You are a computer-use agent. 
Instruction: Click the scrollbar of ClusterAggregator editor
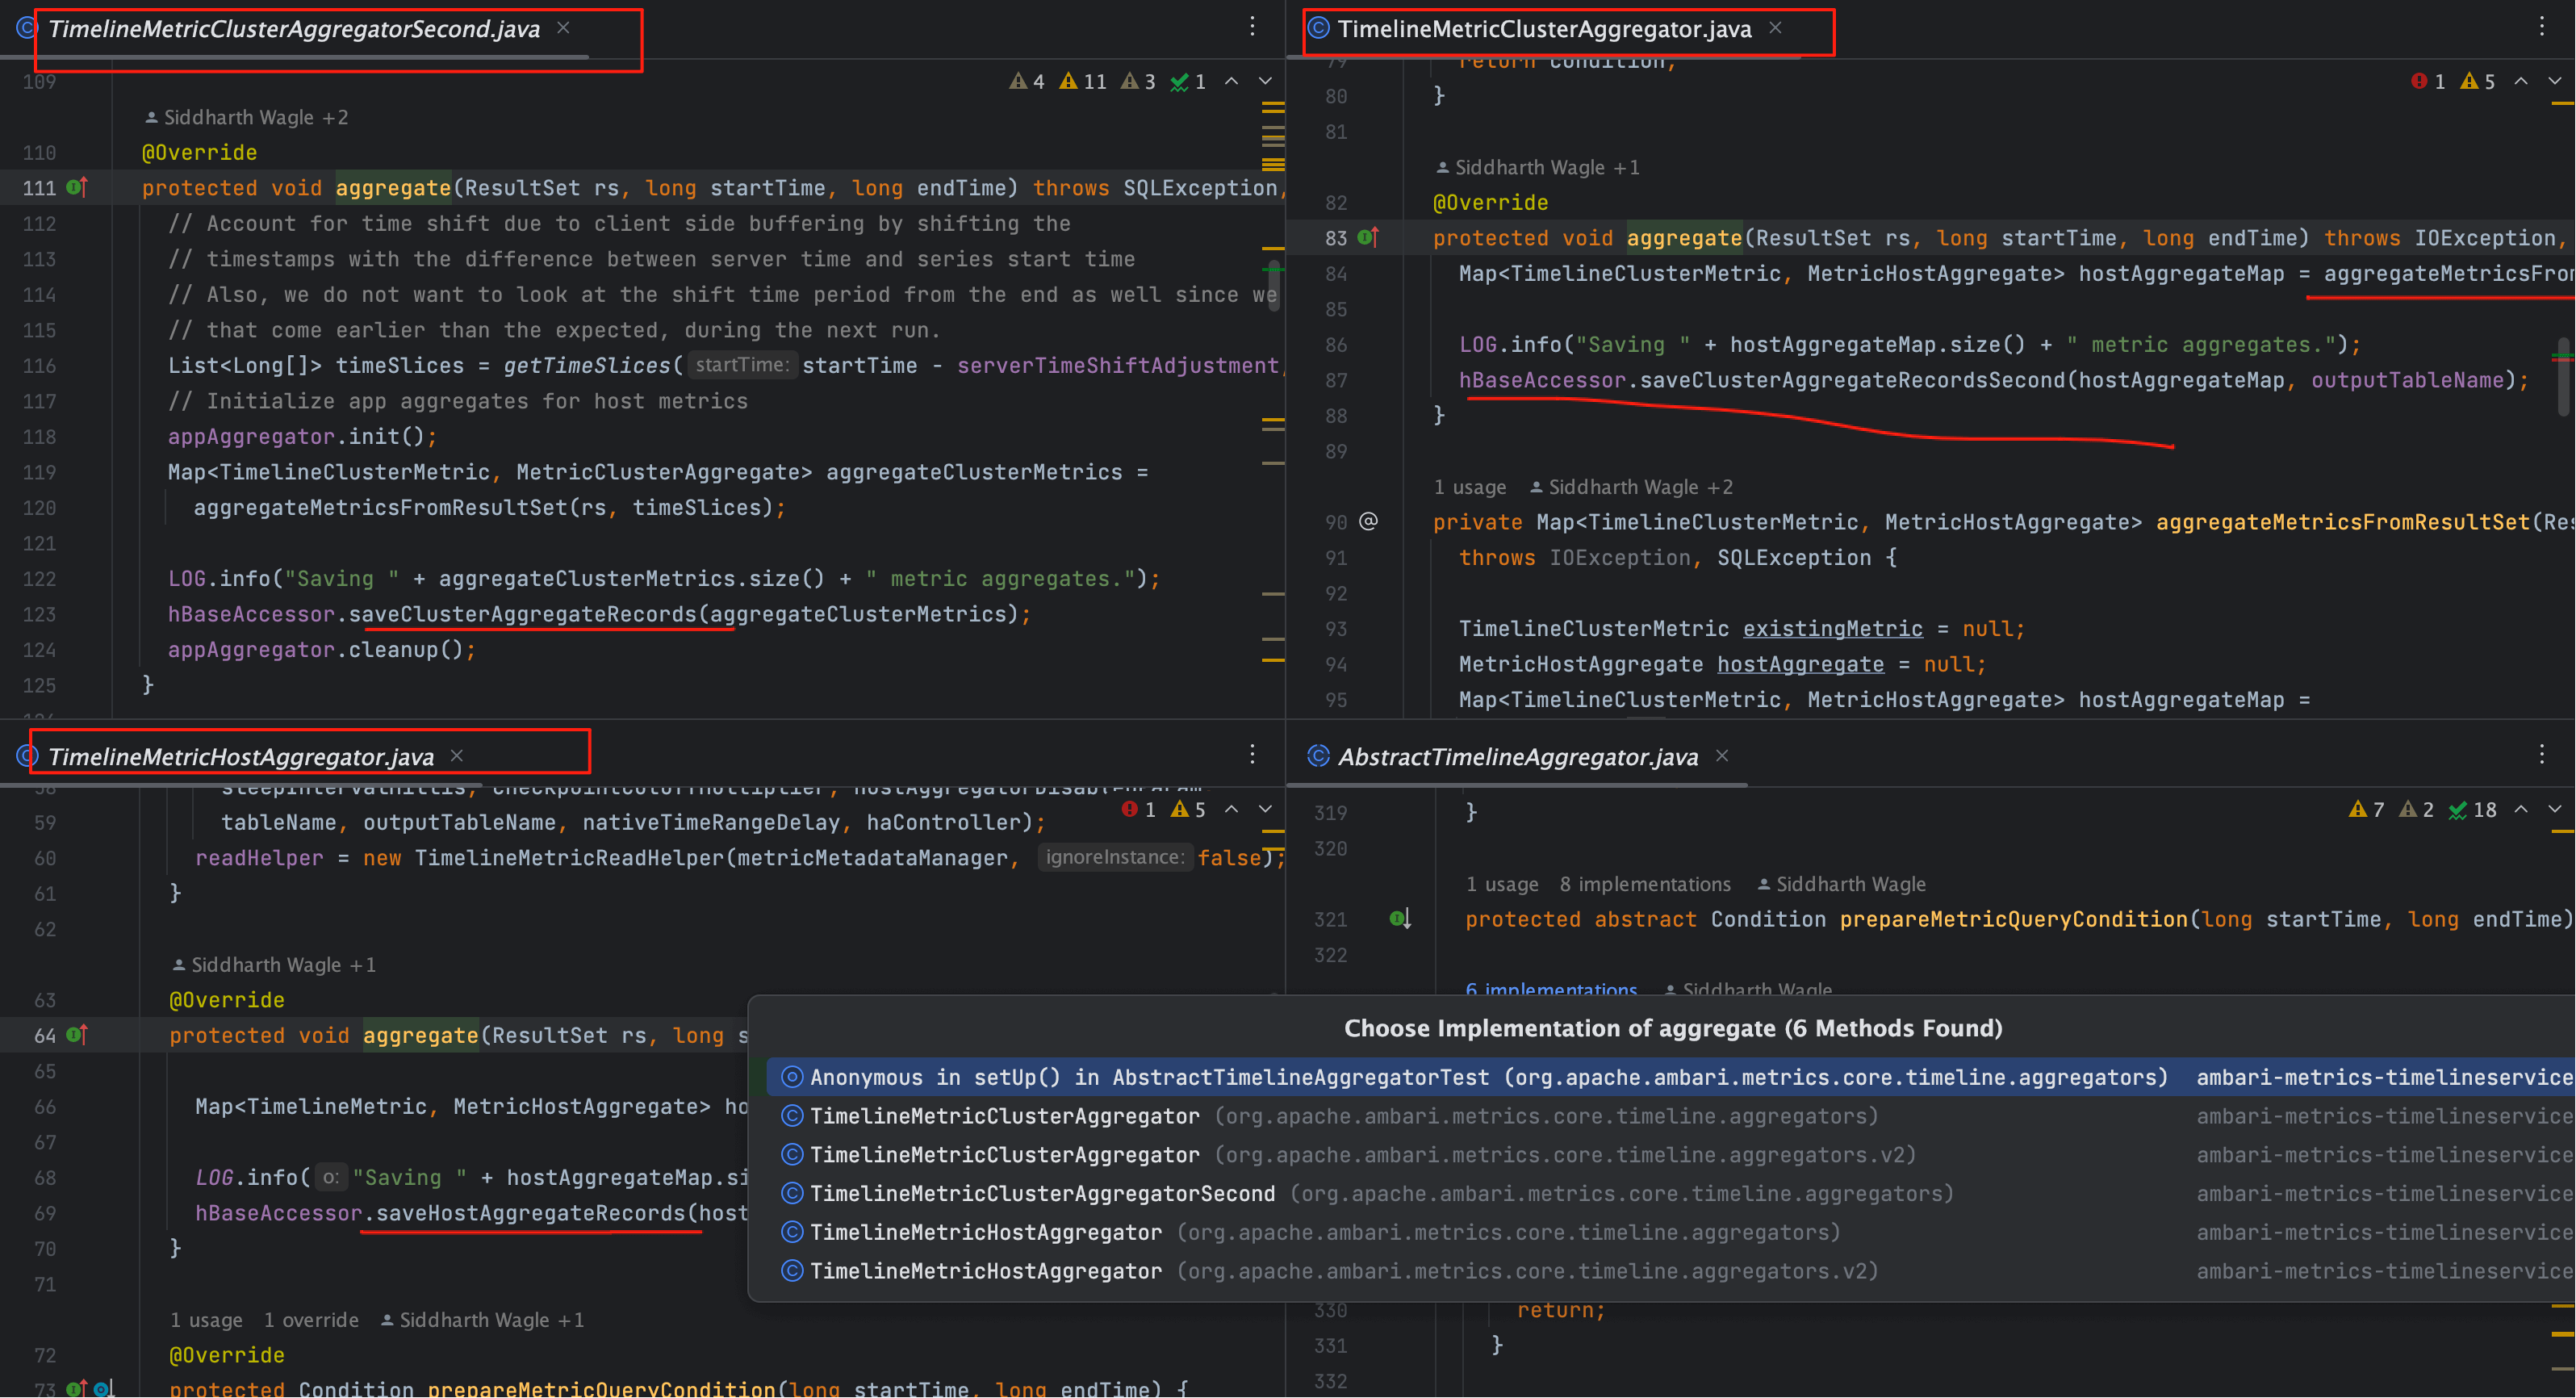[2563, 377]
